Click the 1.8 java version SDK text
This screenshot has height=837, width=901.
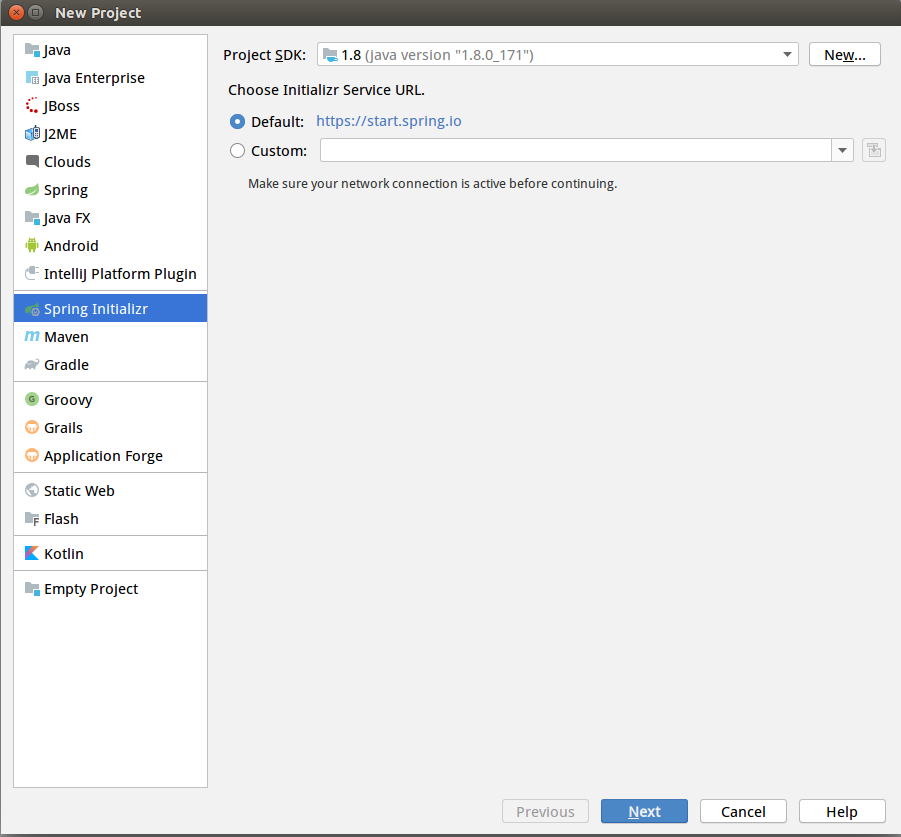point(437,55)
